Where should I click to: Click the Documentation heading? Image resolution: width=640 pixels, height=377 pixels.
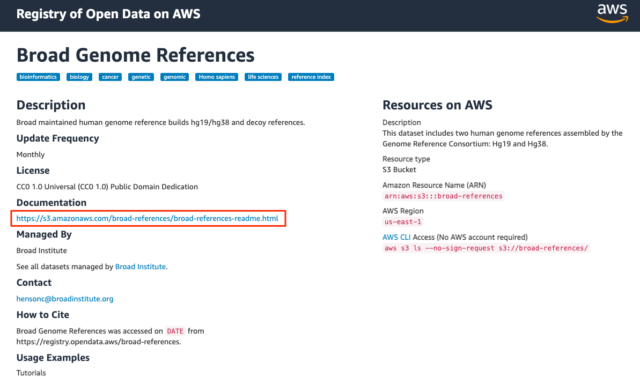click(51, 203)
